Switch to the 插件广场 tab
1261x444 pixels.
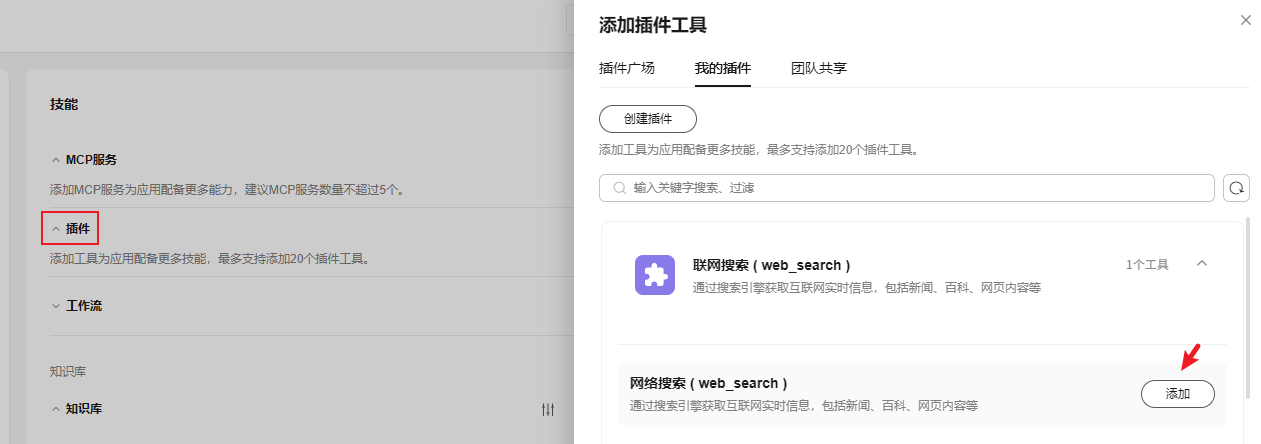point(626,68)
